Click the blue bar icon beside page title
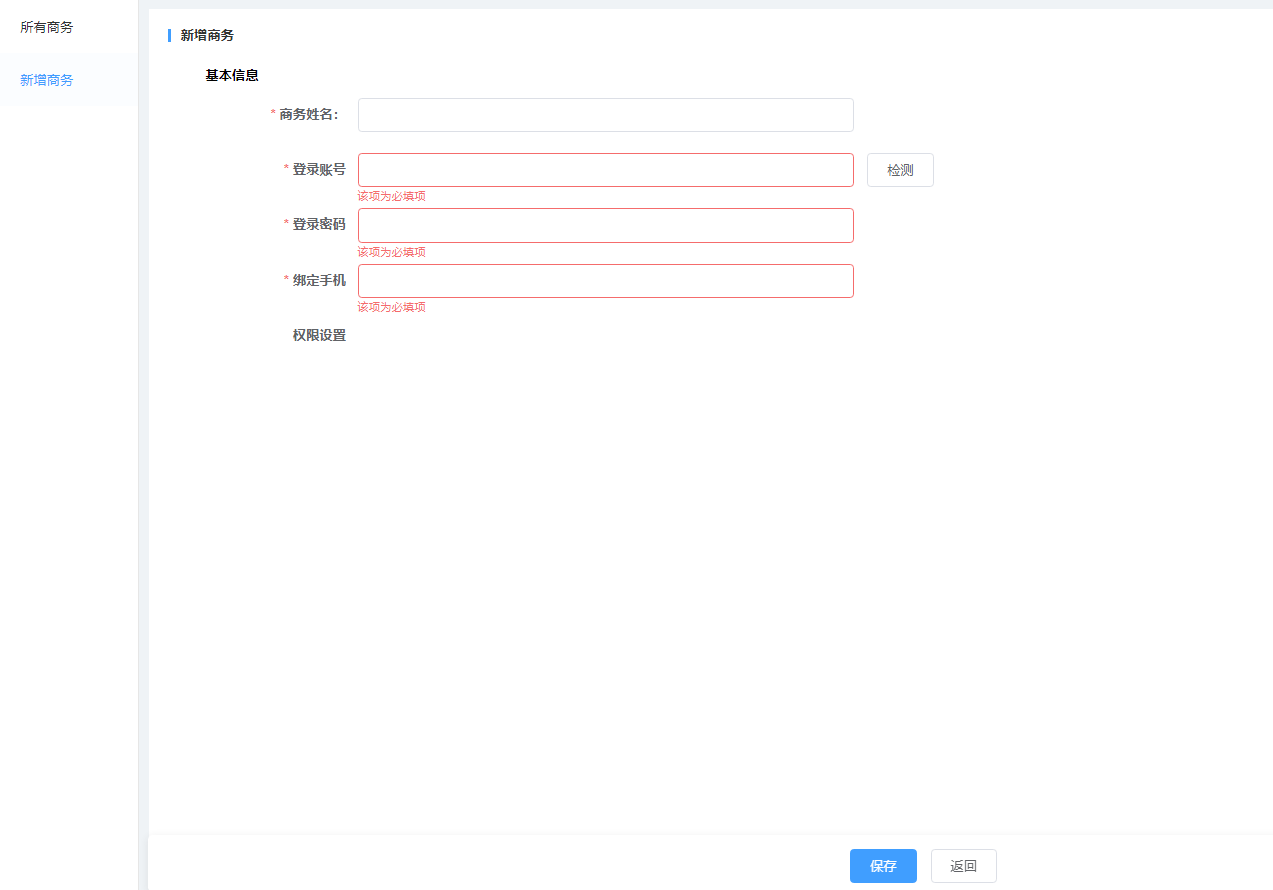Image resolution: width=1273 pixels, height=890 pixels. [x=169, y=35]
